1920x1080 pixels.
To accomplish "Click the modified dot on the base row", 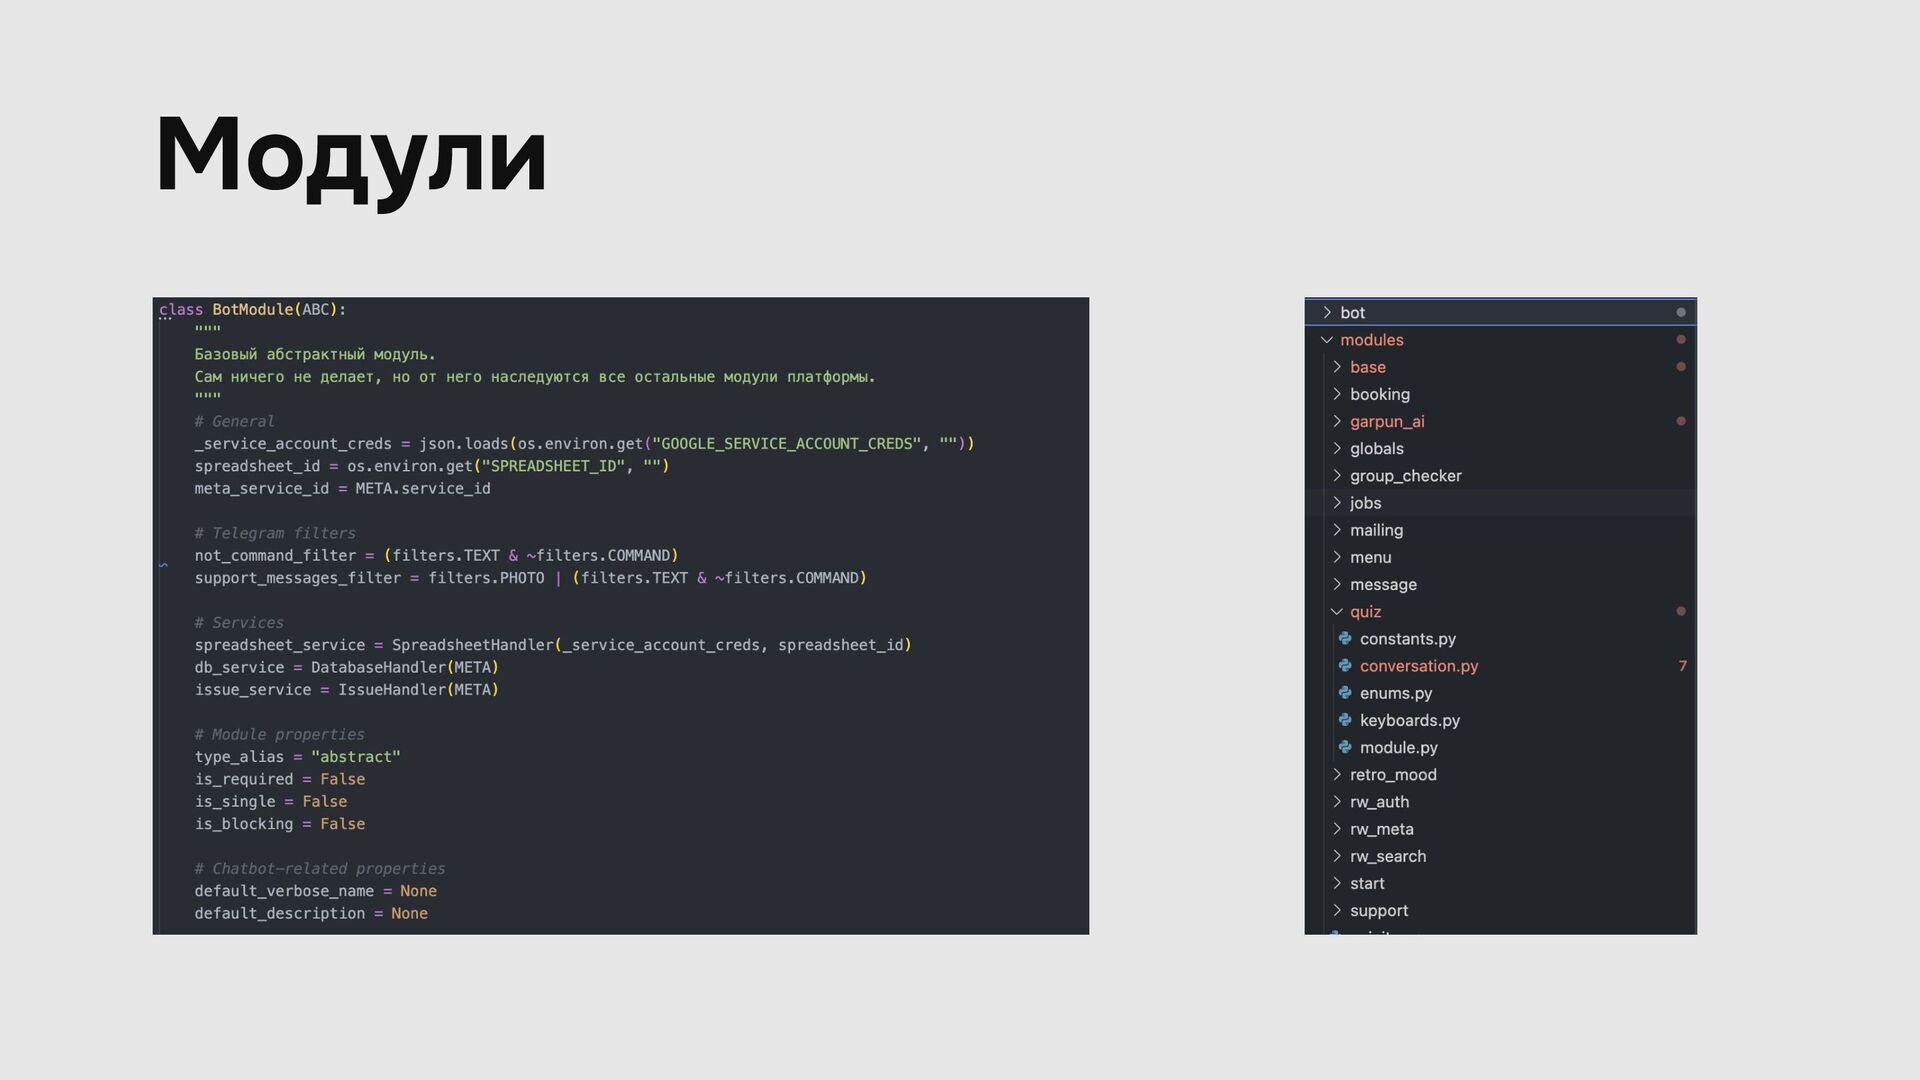I will pyautogui.click(x=1681, y=367).
